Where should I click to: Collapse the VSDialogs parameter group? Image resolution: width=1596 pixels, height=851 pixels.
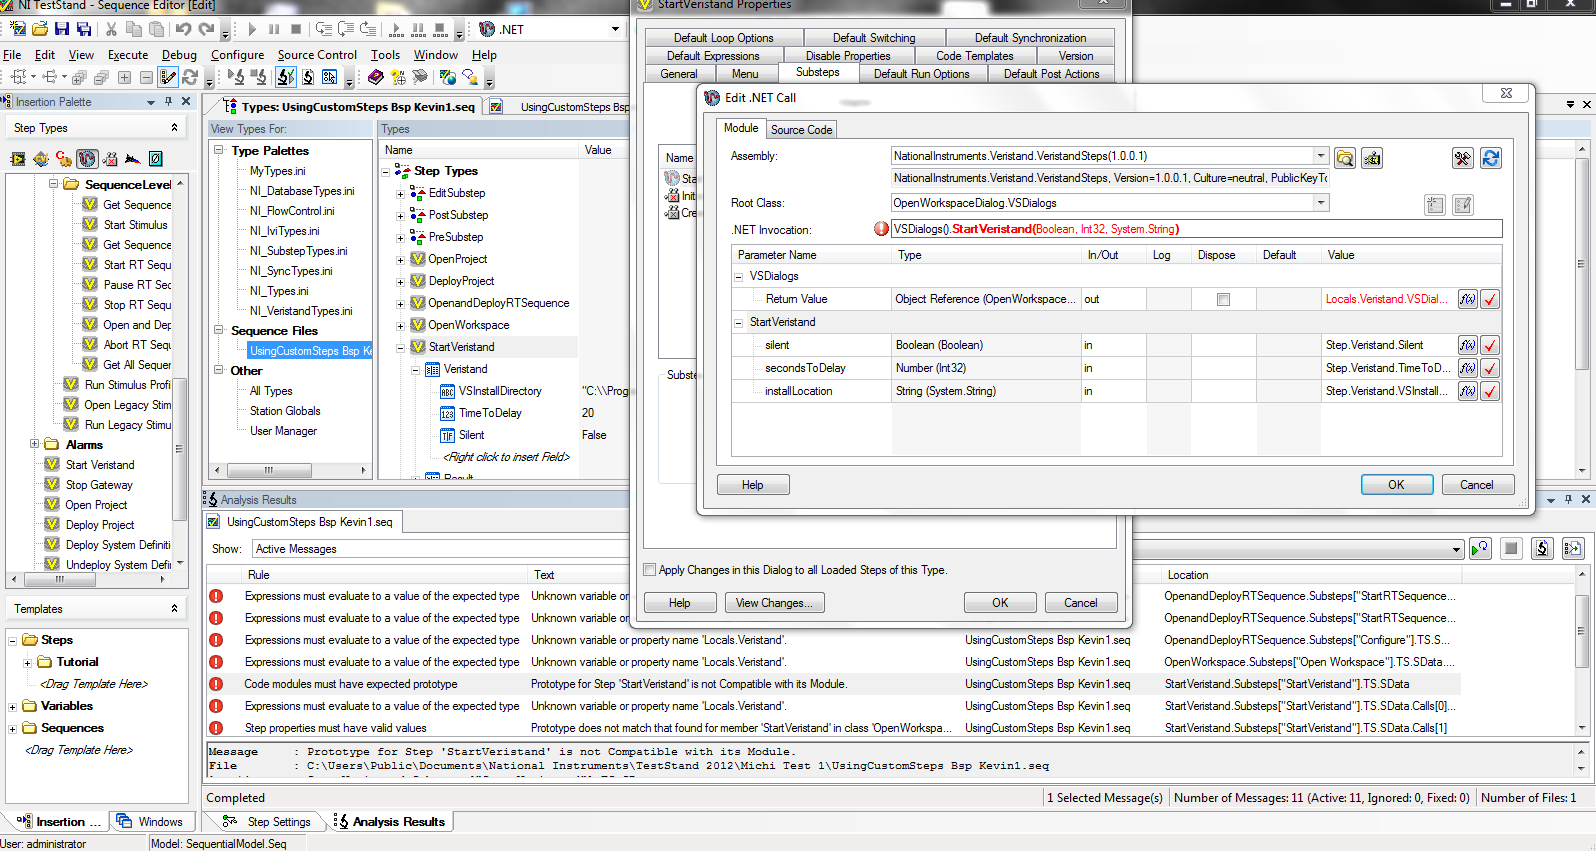pos(739,277)
